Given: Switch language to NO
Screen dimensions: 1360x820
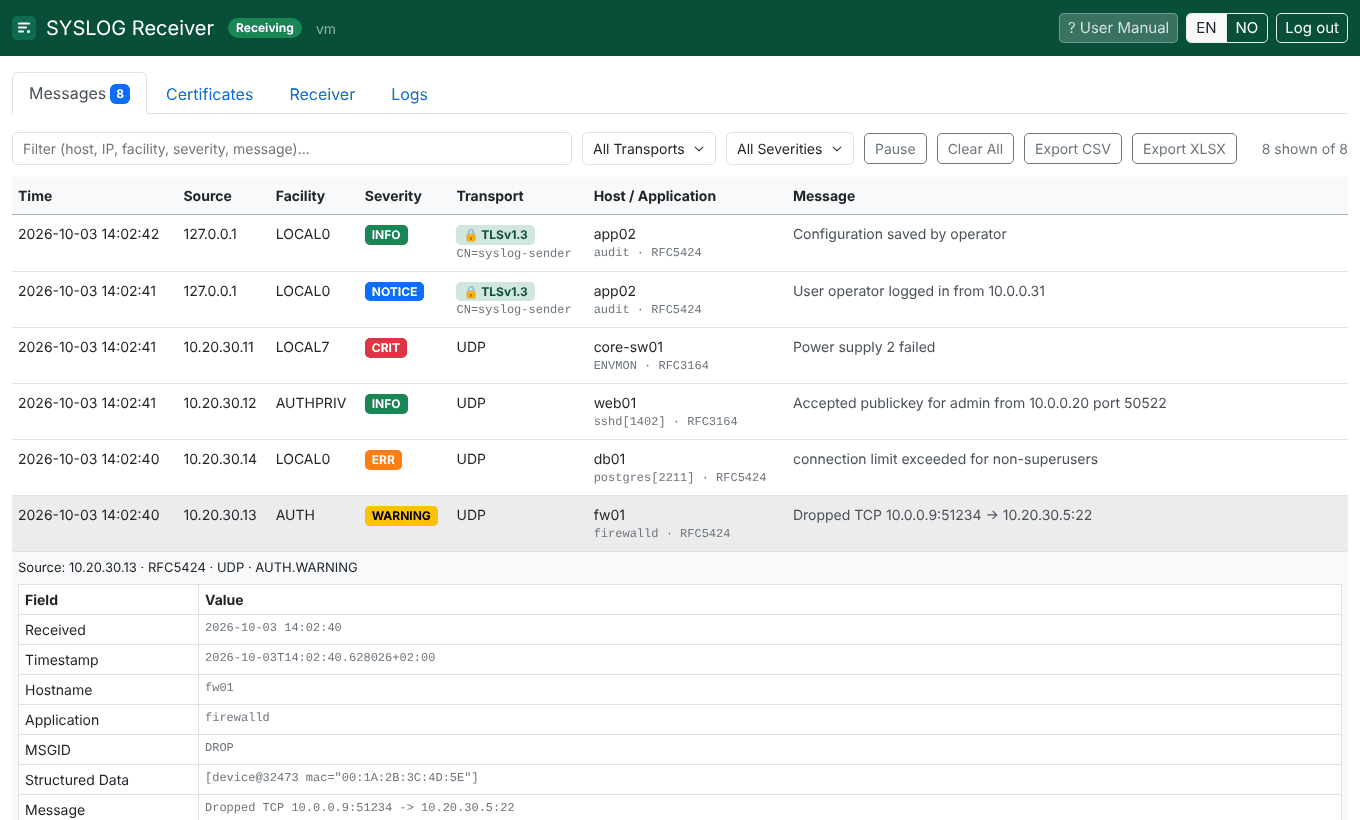Looking at the screenshot, I should point(1247,28).
